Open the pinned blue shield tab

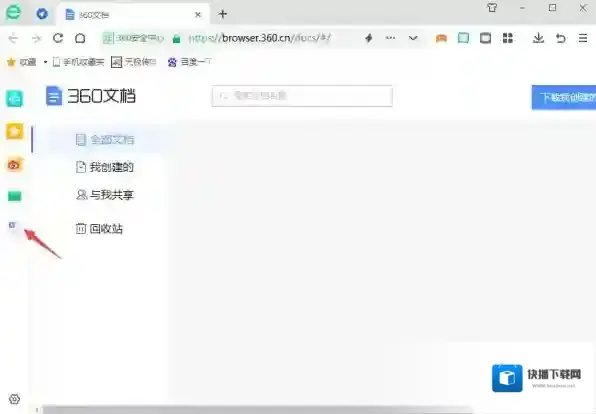42,14
